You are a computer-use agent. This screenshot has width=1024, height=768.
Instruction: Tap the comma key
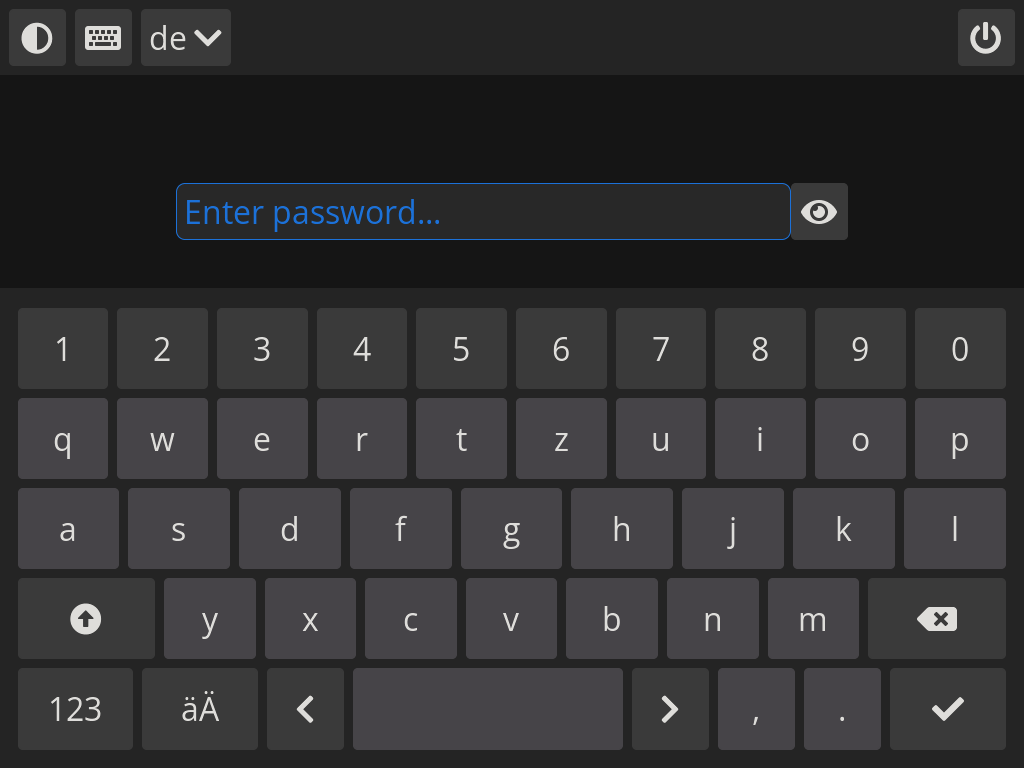[x=756, y=709]
